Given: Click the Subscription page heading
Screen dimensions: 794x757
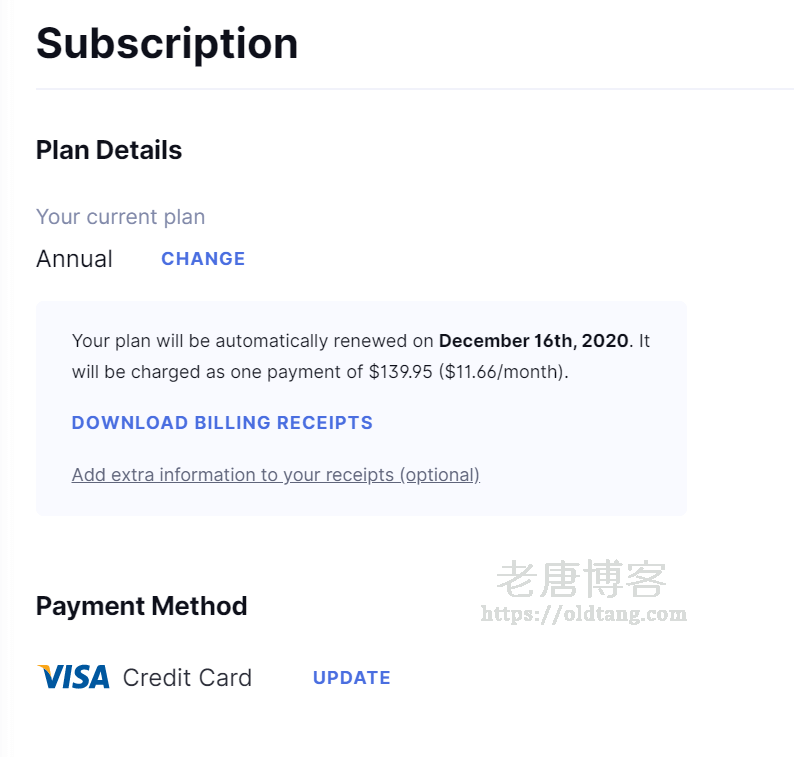Looking at the screenshot, I should coord(167,43).
